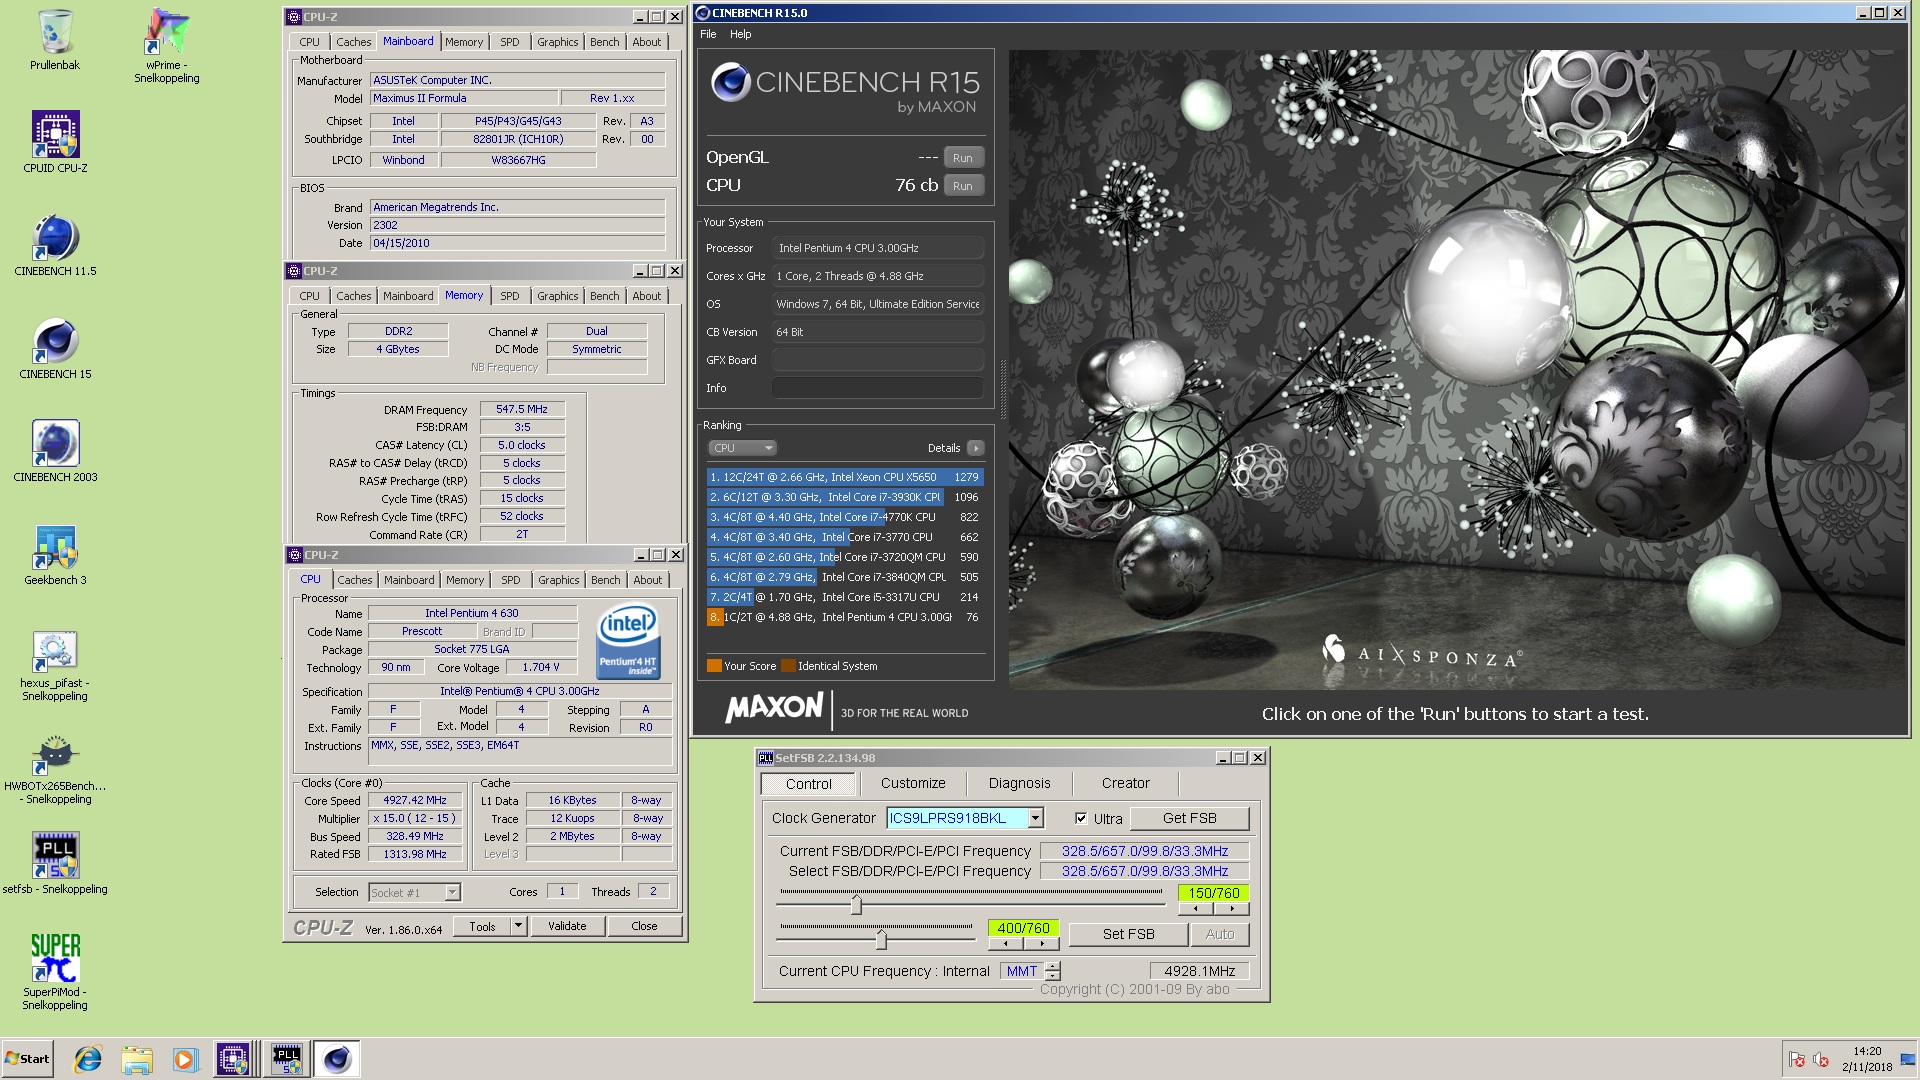Open Caches tab in bottom CPU-Z window
Screen dimensions: 1920x1080
(x=354, y=580)
